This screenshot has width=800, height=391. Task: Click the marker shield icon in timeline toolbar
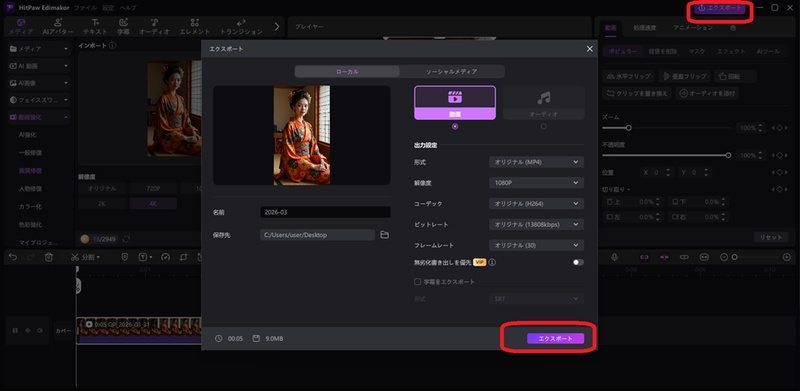(124, 257)
